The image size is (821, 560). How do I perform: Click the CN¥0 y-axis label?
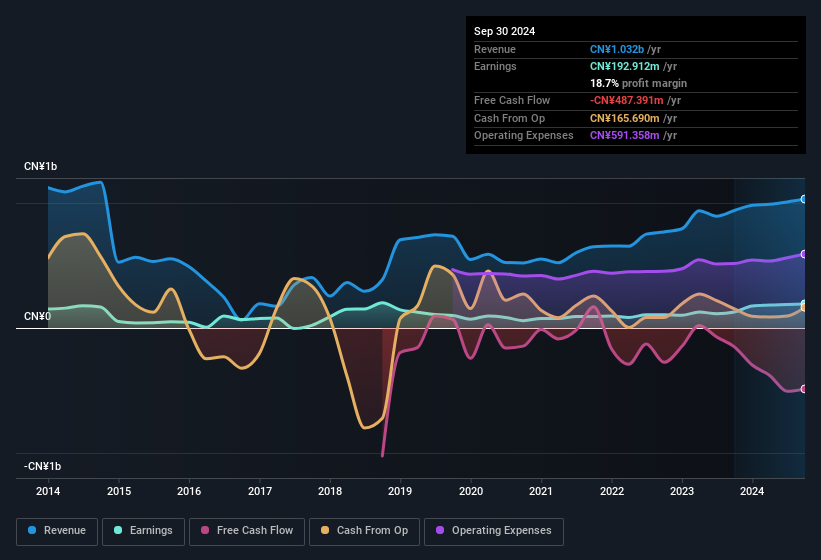click(37, 317)
